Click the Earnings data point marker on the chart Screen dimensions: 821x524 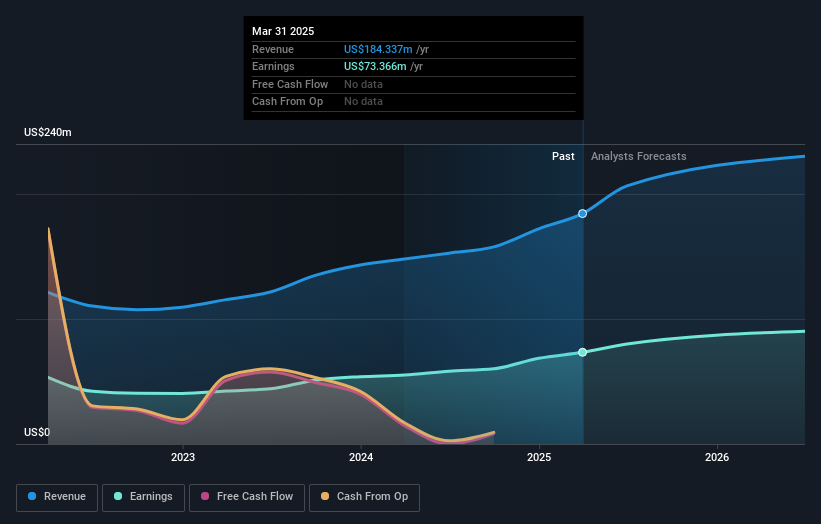point(582,352)
